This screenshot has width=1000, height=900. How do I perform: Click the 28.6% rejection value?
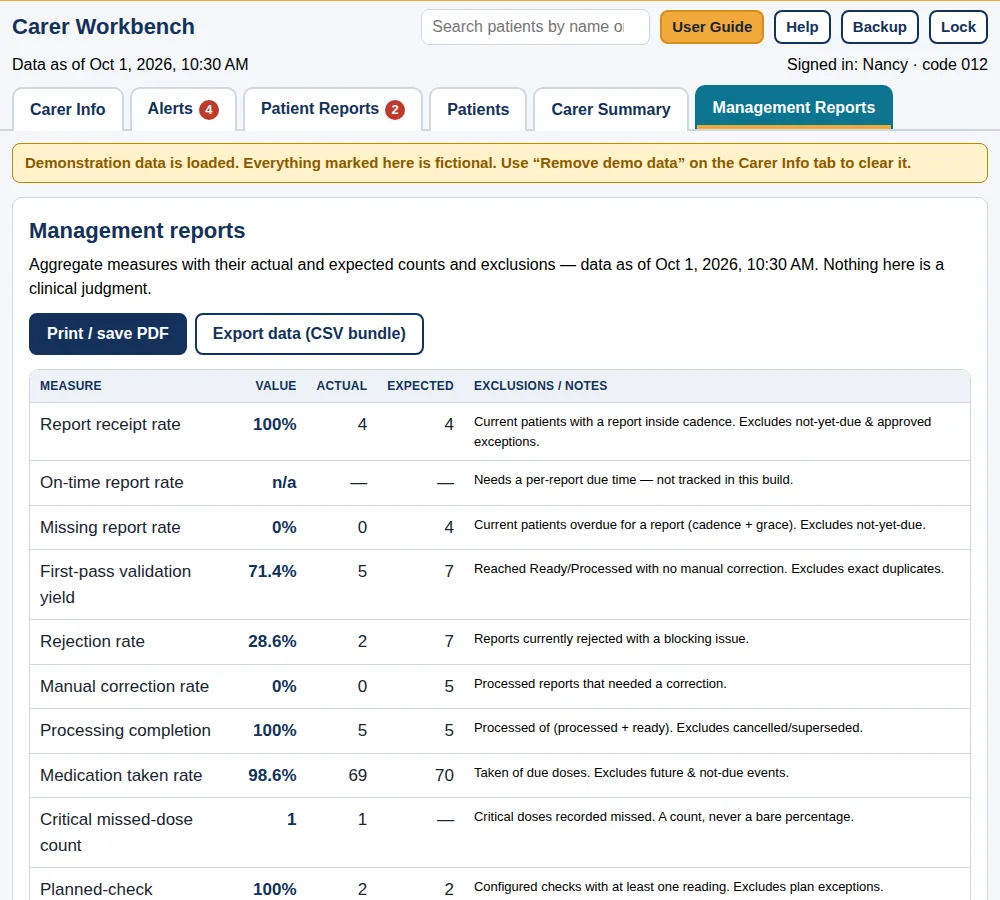pyautogui.click(x=272, y=641)
